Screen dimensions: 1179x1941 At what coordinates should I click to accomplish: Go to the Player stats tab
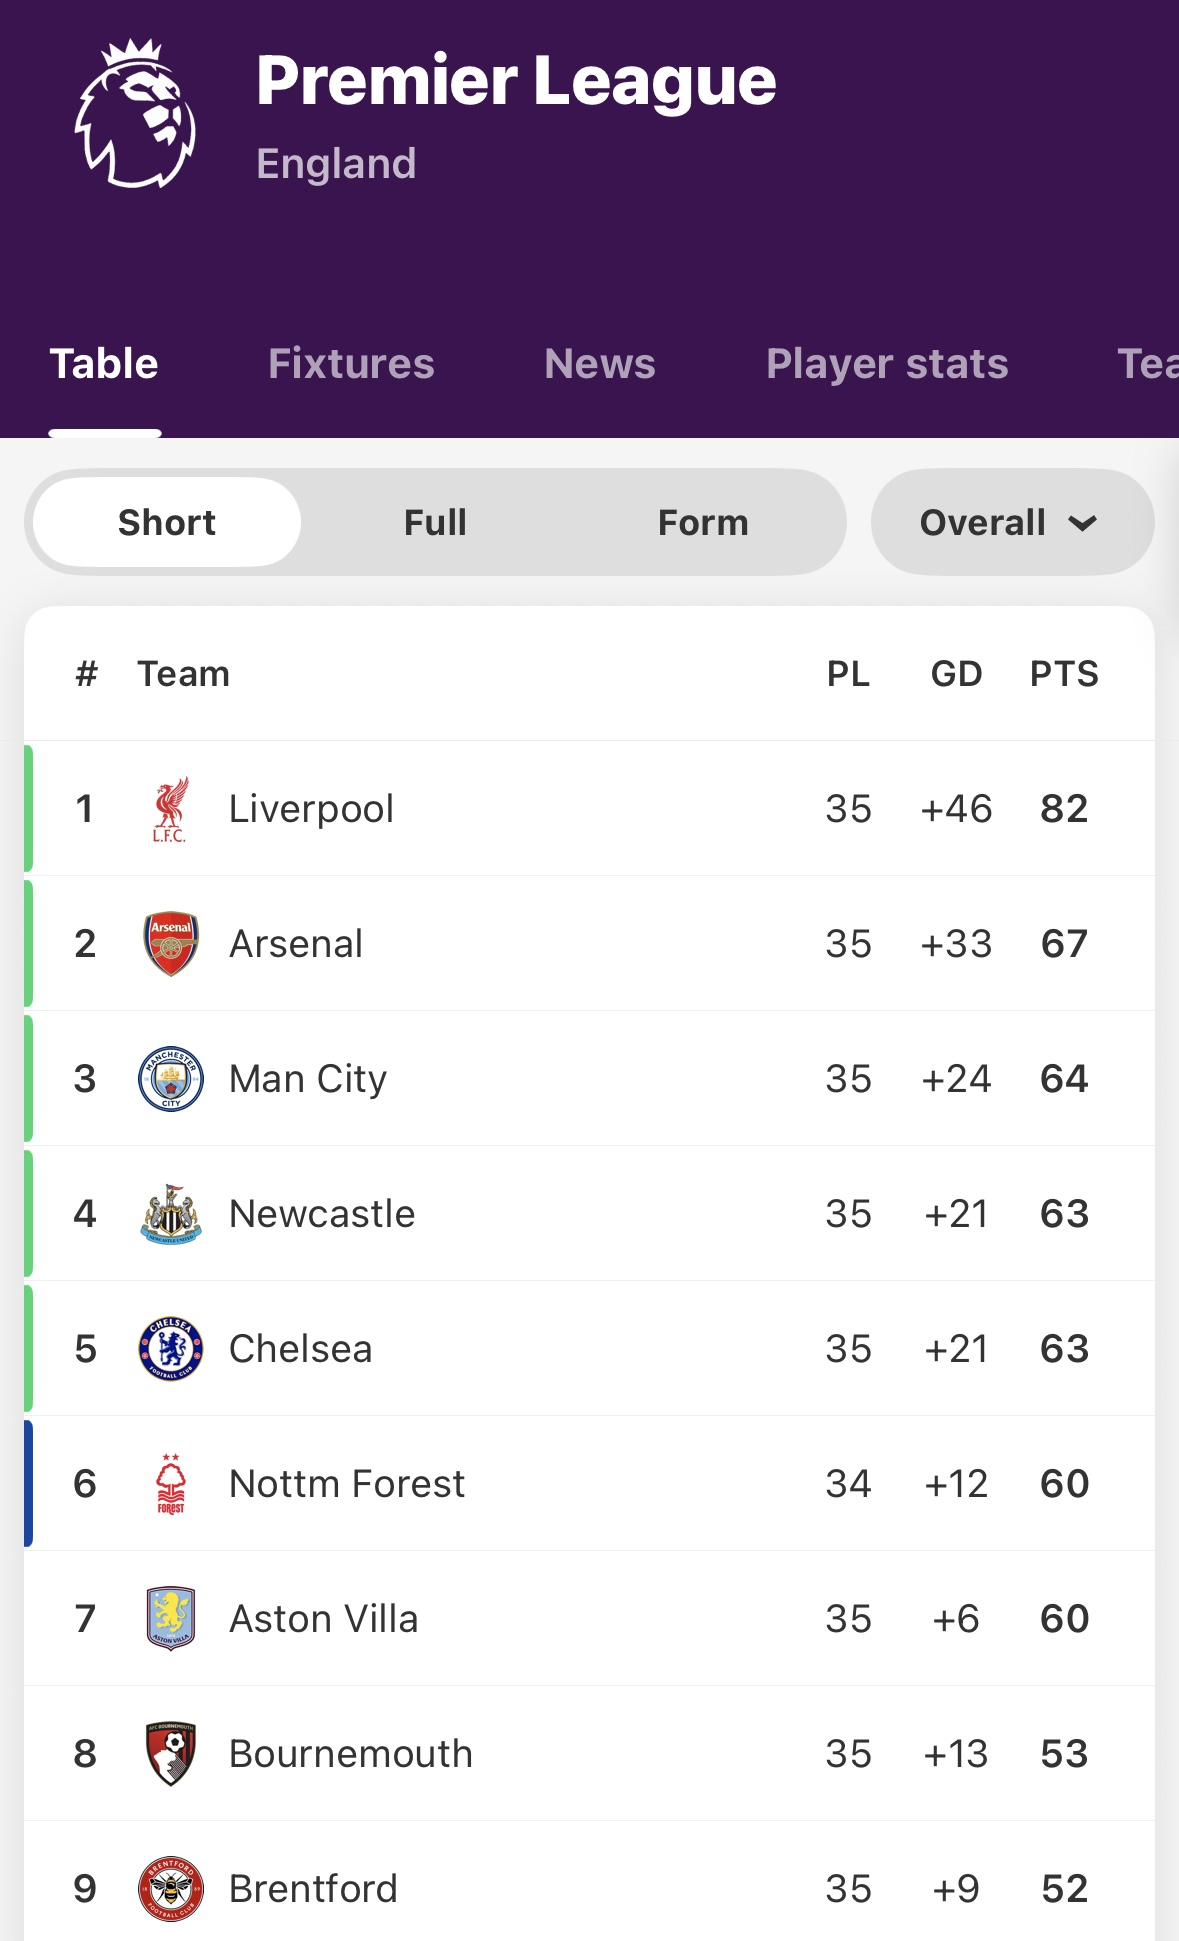point(887,364)
